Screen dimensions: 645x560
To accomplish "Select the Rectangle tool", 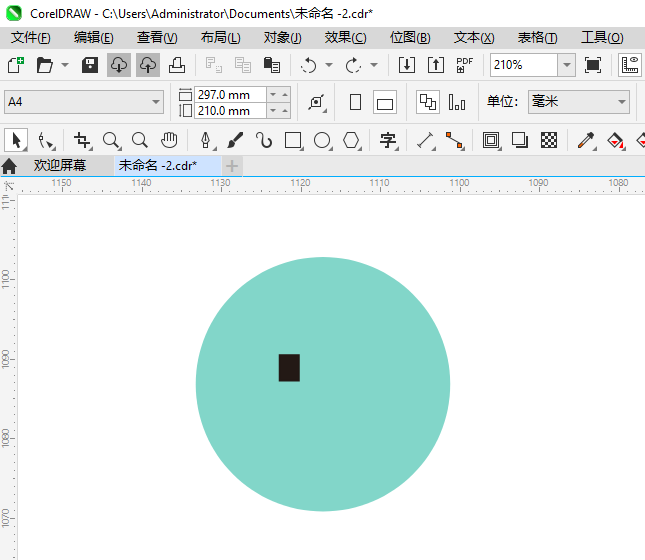I will (x=293, y=141).
